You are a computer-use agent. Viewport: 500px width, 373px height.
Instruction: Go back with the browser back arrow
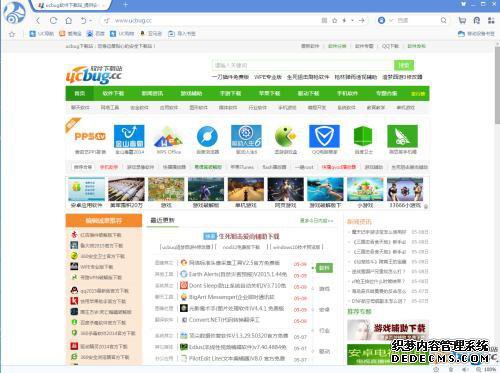pos(38,21)
